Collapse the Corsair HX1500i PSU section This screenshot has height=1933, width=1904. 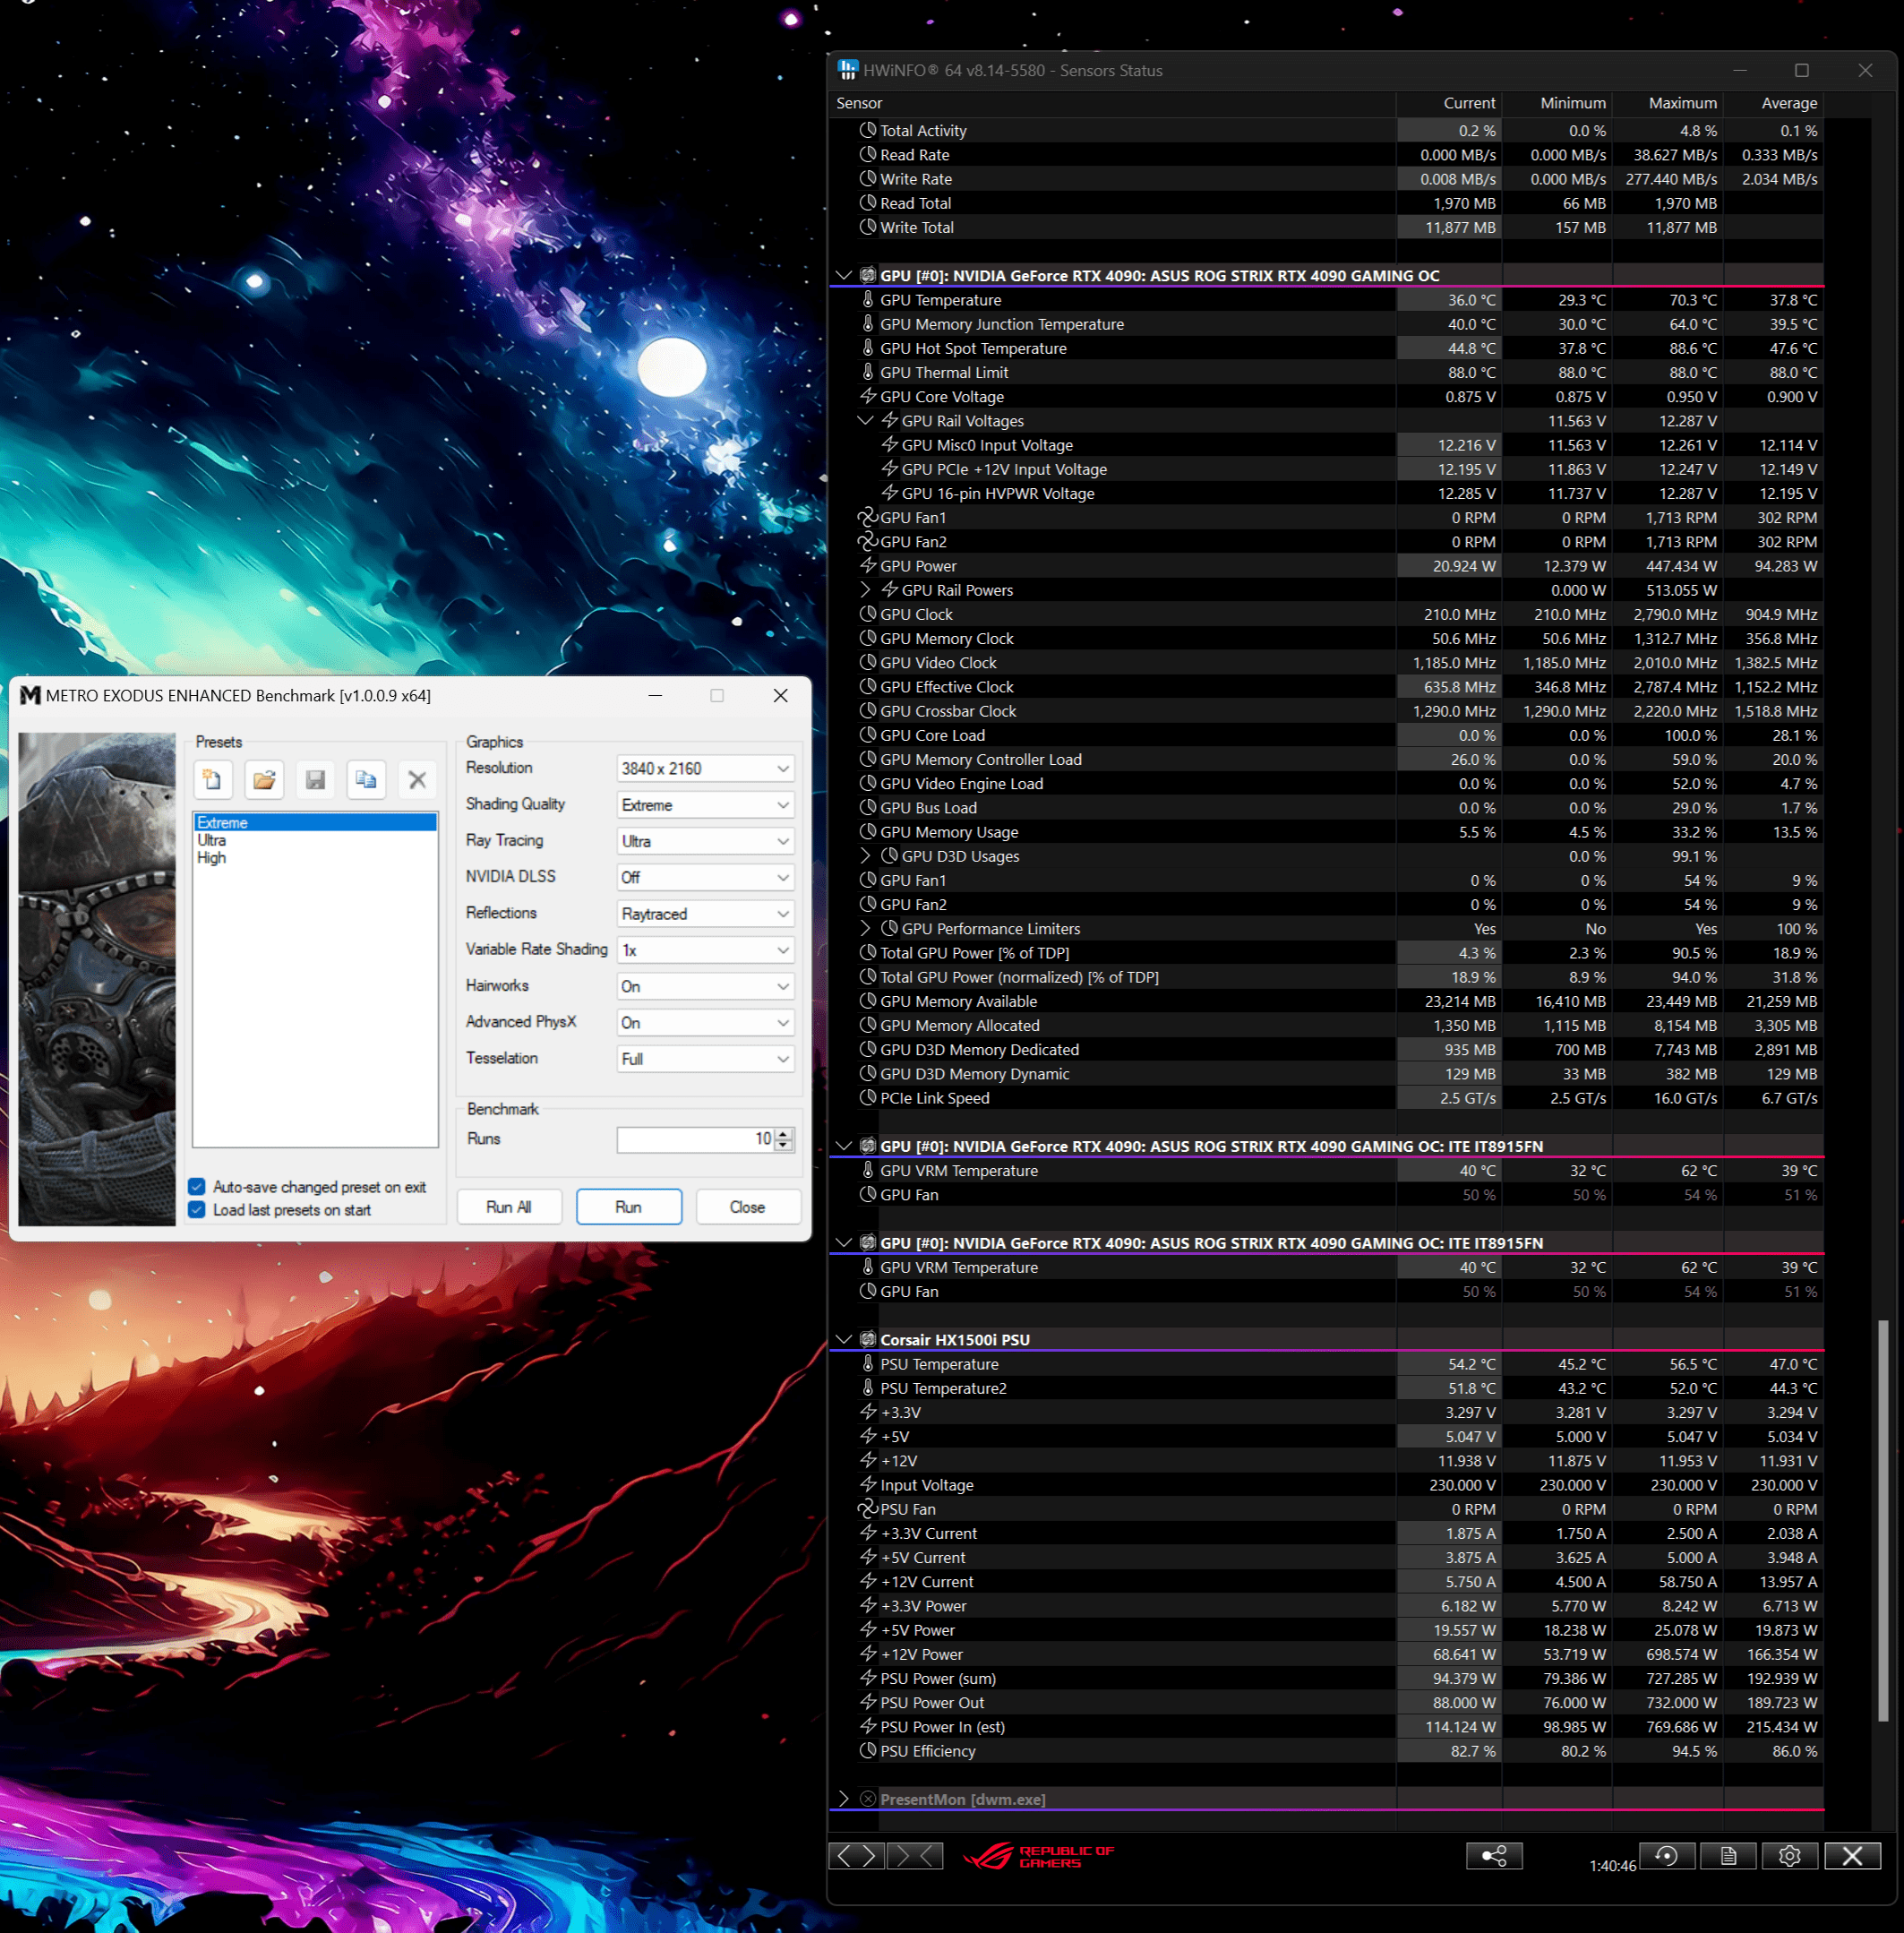[843, 1339]
